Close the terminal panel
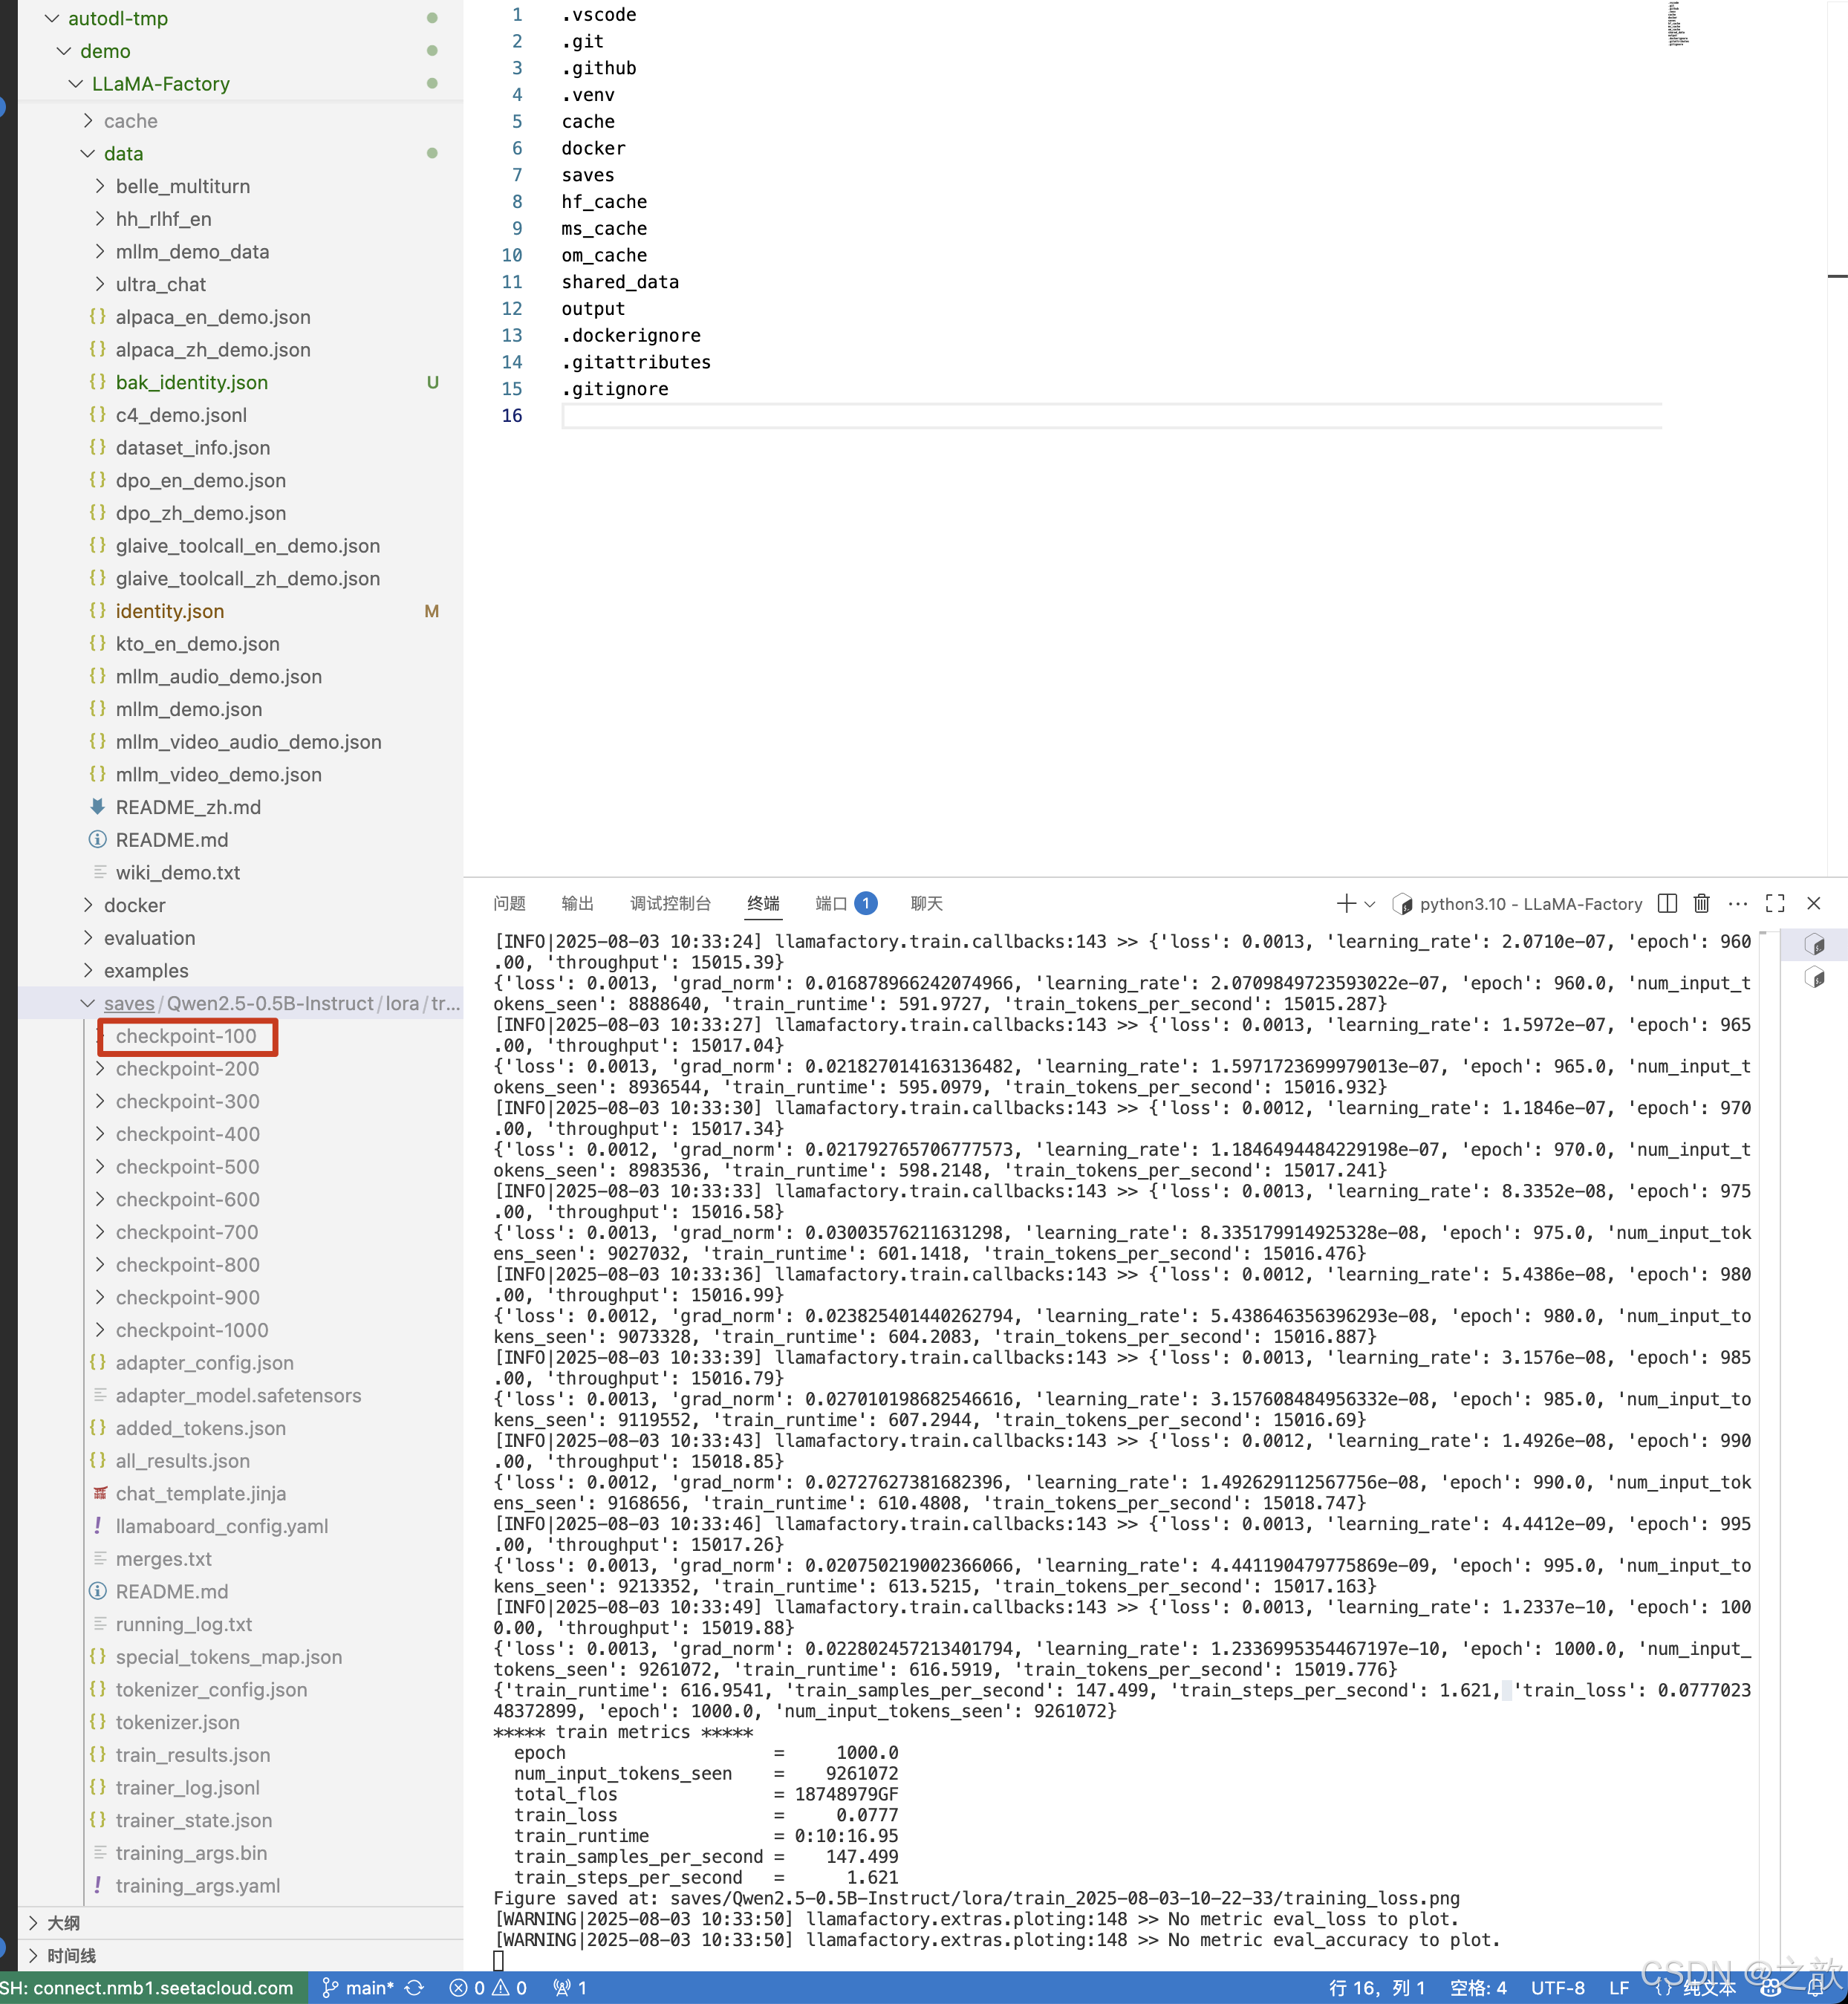Image resolution: width=1848 pixels, height=2004 pixels. click(1813, 904)
